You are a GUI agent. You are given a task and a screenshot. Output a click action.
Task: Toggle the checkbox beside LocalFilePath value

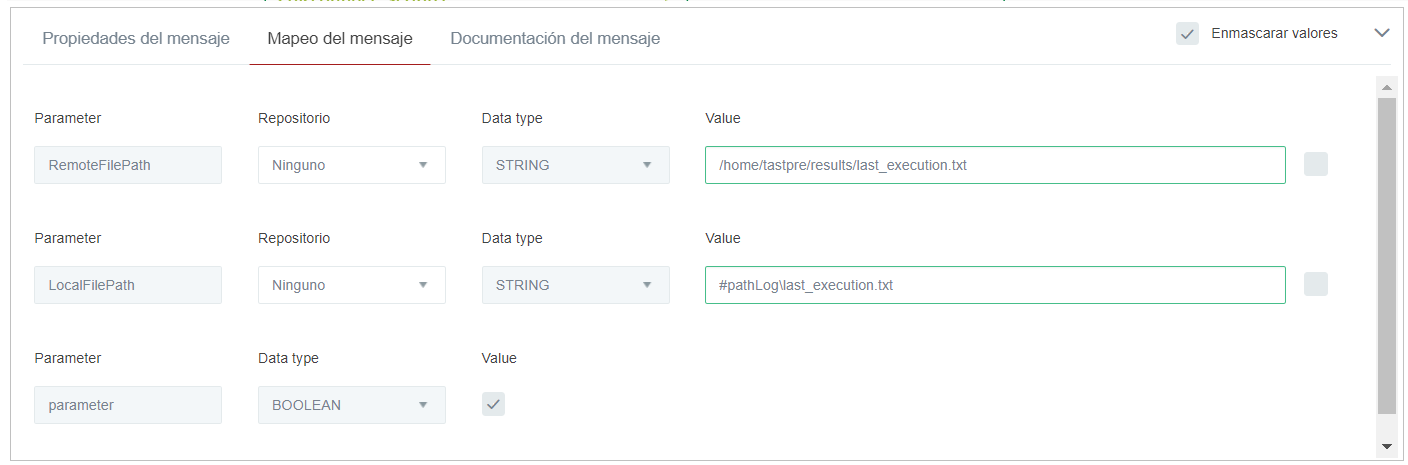point(1316,285)
